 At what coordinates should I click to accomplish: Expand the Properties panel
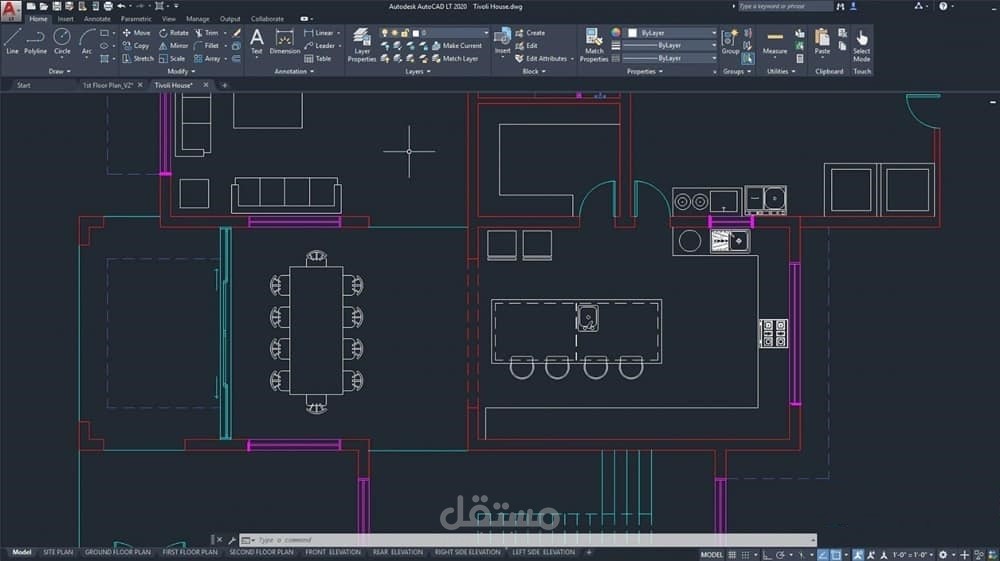(645, 71)
